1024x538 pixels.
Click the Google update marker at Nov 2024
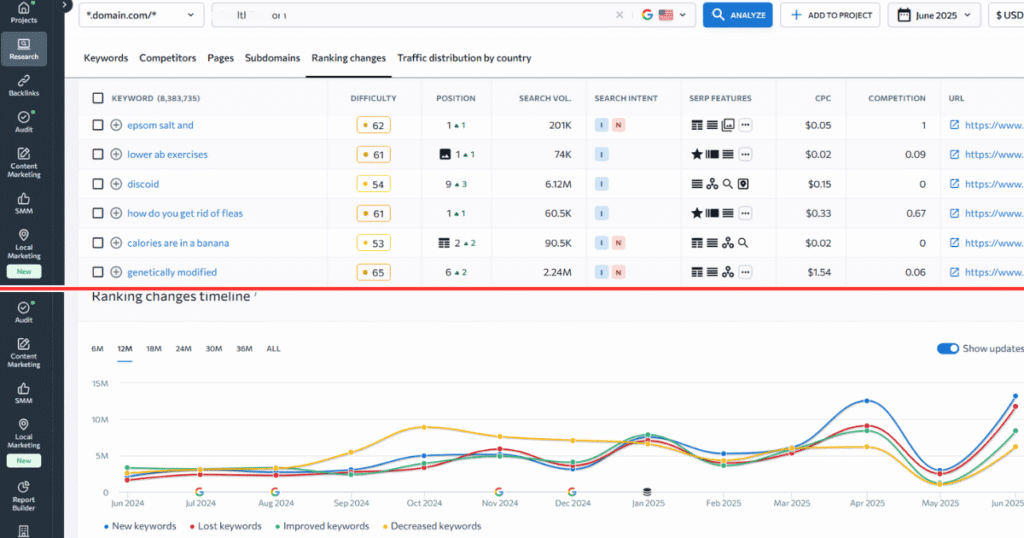[x=499, y=492]
